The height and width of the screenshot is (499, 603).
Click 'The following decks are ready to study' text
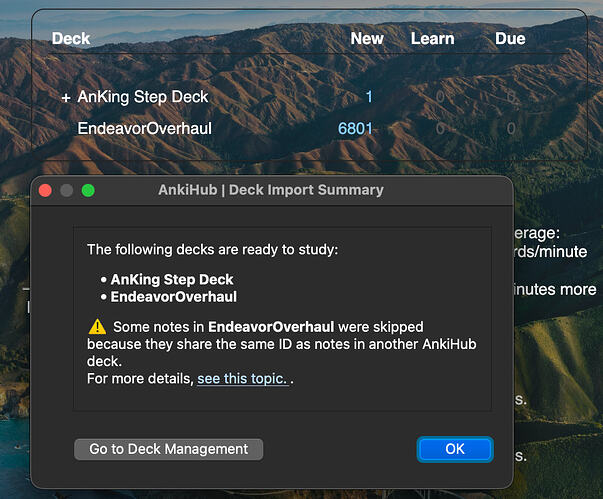click(213, 250)
